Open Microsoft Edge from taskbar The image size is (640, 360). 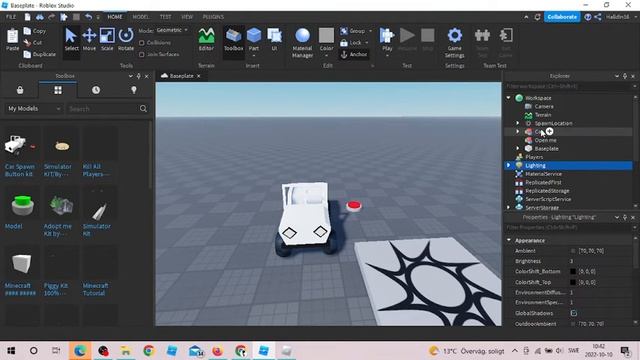pyautogui.click(x=80, y=351)
